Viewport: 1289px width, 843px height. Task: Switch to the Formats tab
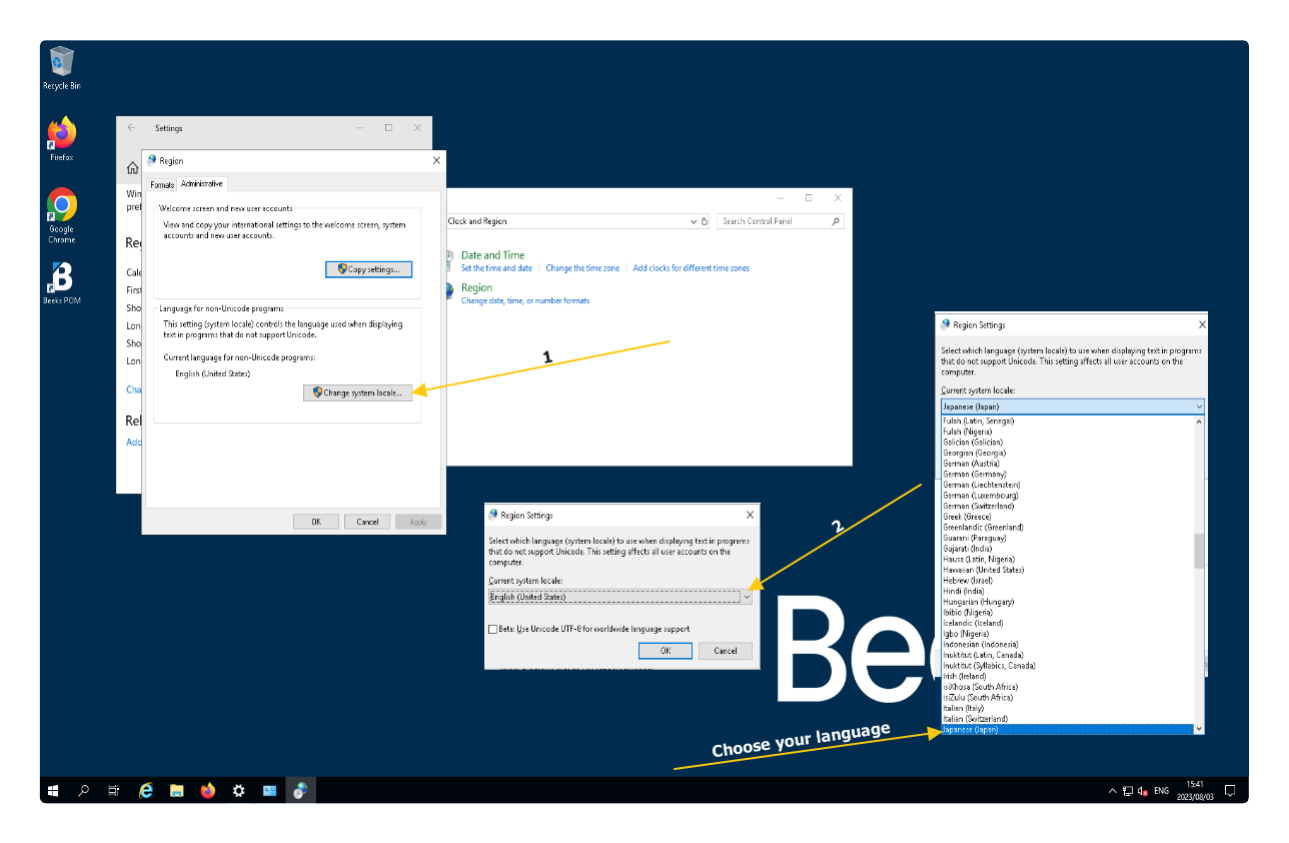tap(162, 185)
